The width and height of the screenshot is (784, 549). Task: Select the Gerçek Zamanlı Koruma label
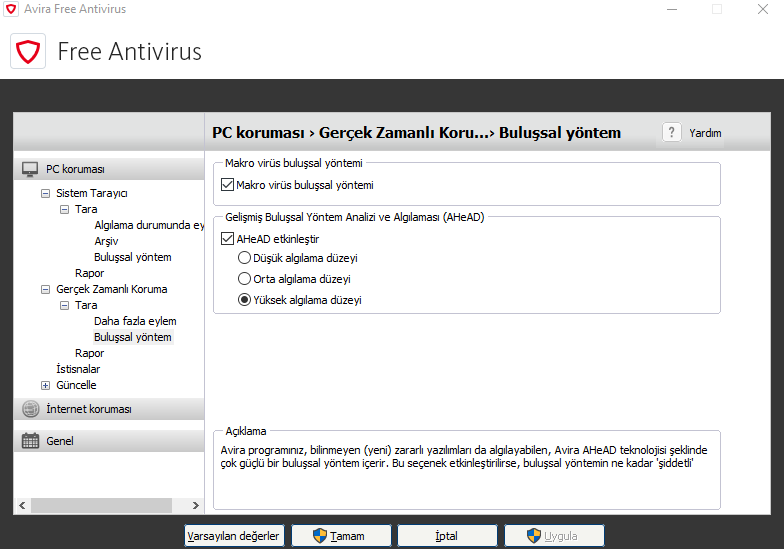pos(112,290)
